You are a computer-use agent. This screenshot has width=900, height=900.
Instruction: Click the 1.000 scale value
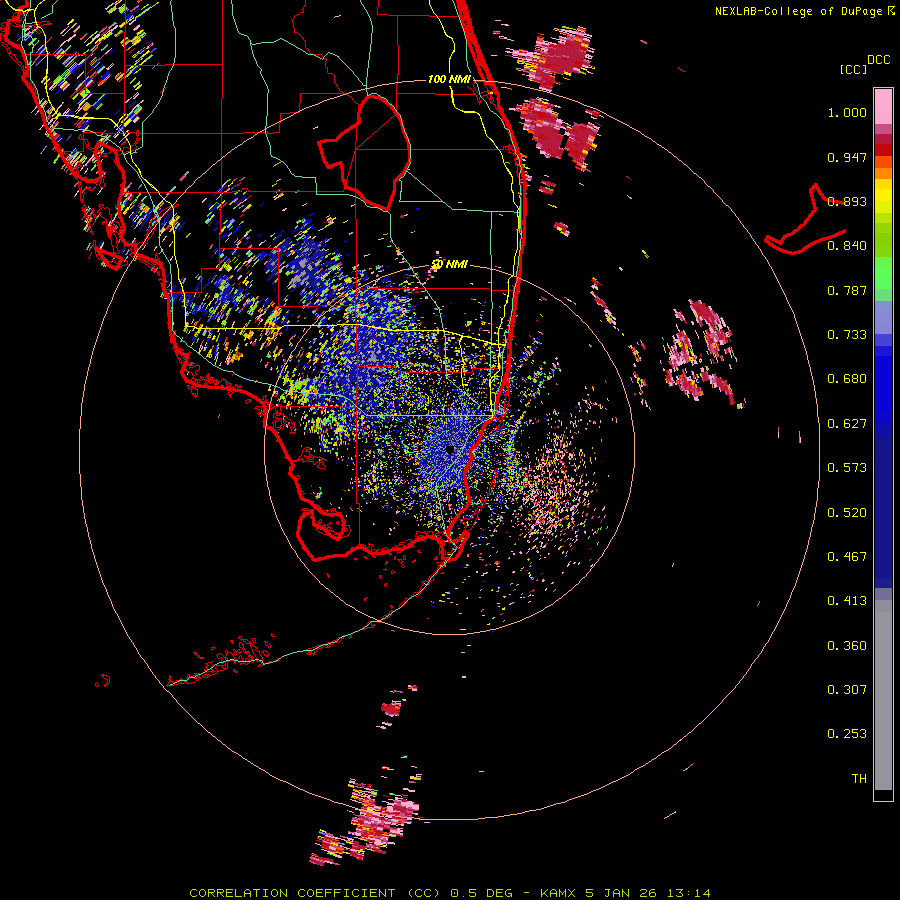coord(847,112)
